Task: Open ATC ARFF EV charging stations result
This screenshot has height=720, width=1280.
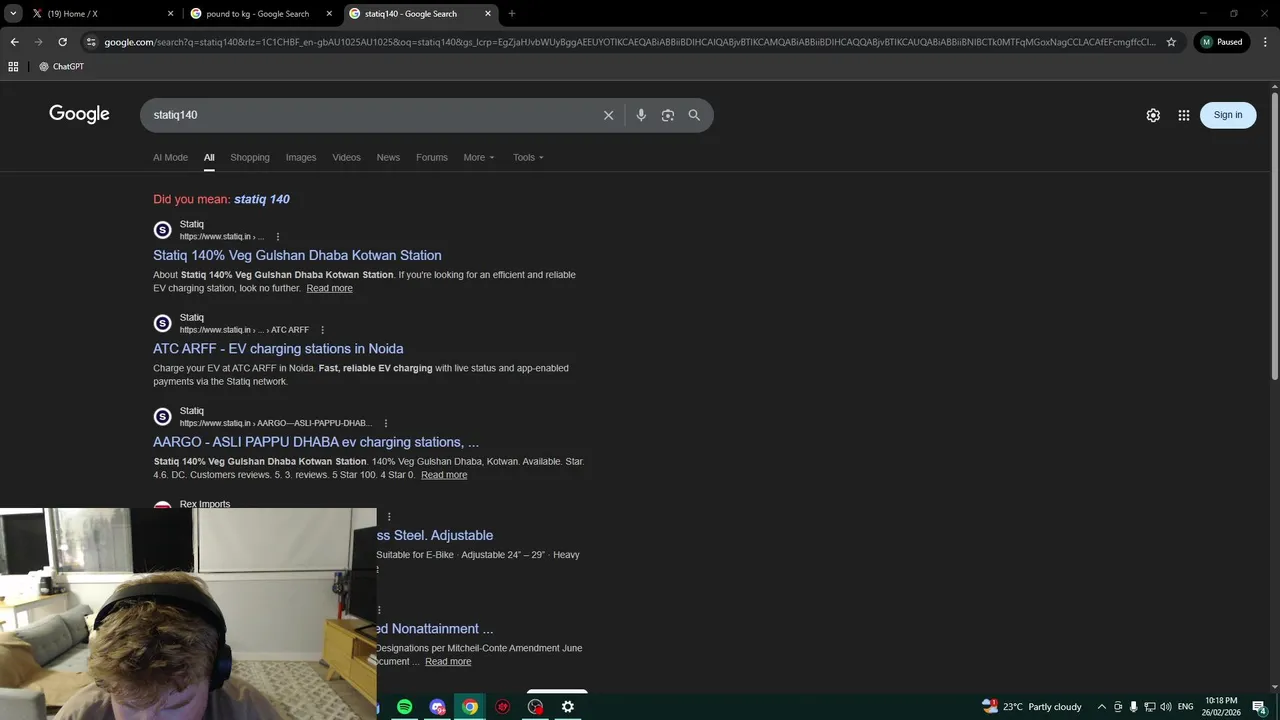Action: point(278,349)
